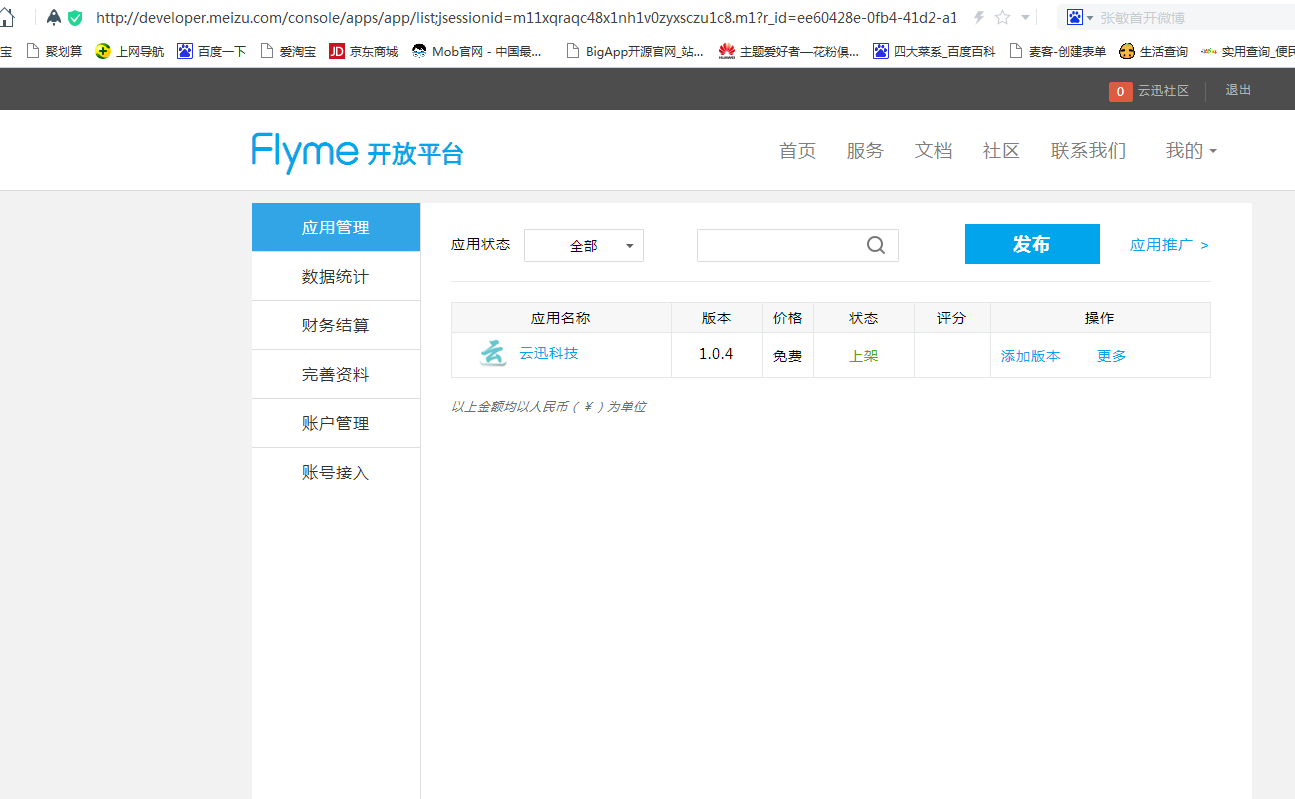Click 应用名称 column header
Screen dimensions: 1295x799
tap(561, 318)
